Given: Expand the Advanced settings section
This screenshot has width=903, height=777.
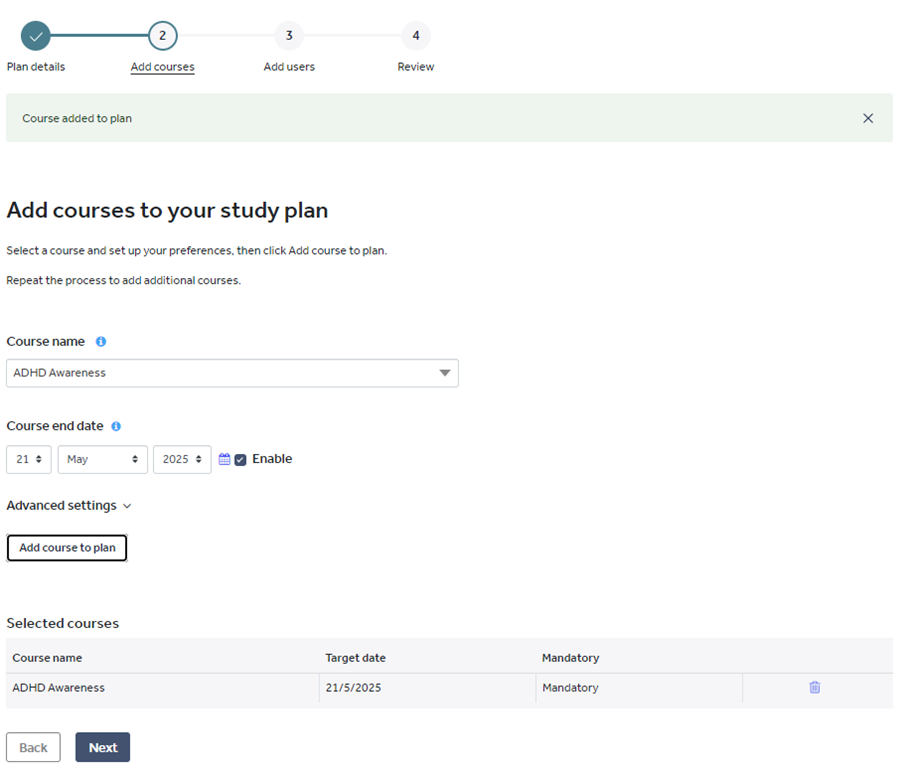Looking at the screenshot, I should [69, 505].
